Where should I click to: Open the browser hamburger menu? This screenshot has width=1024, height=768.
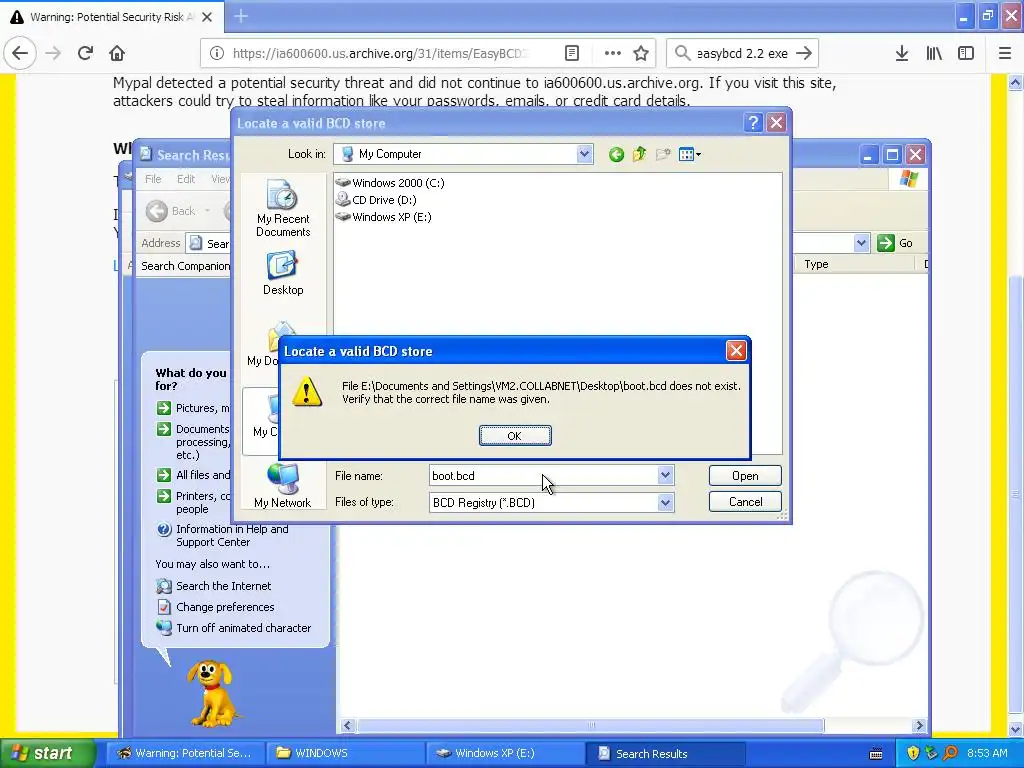point(1005,53)
